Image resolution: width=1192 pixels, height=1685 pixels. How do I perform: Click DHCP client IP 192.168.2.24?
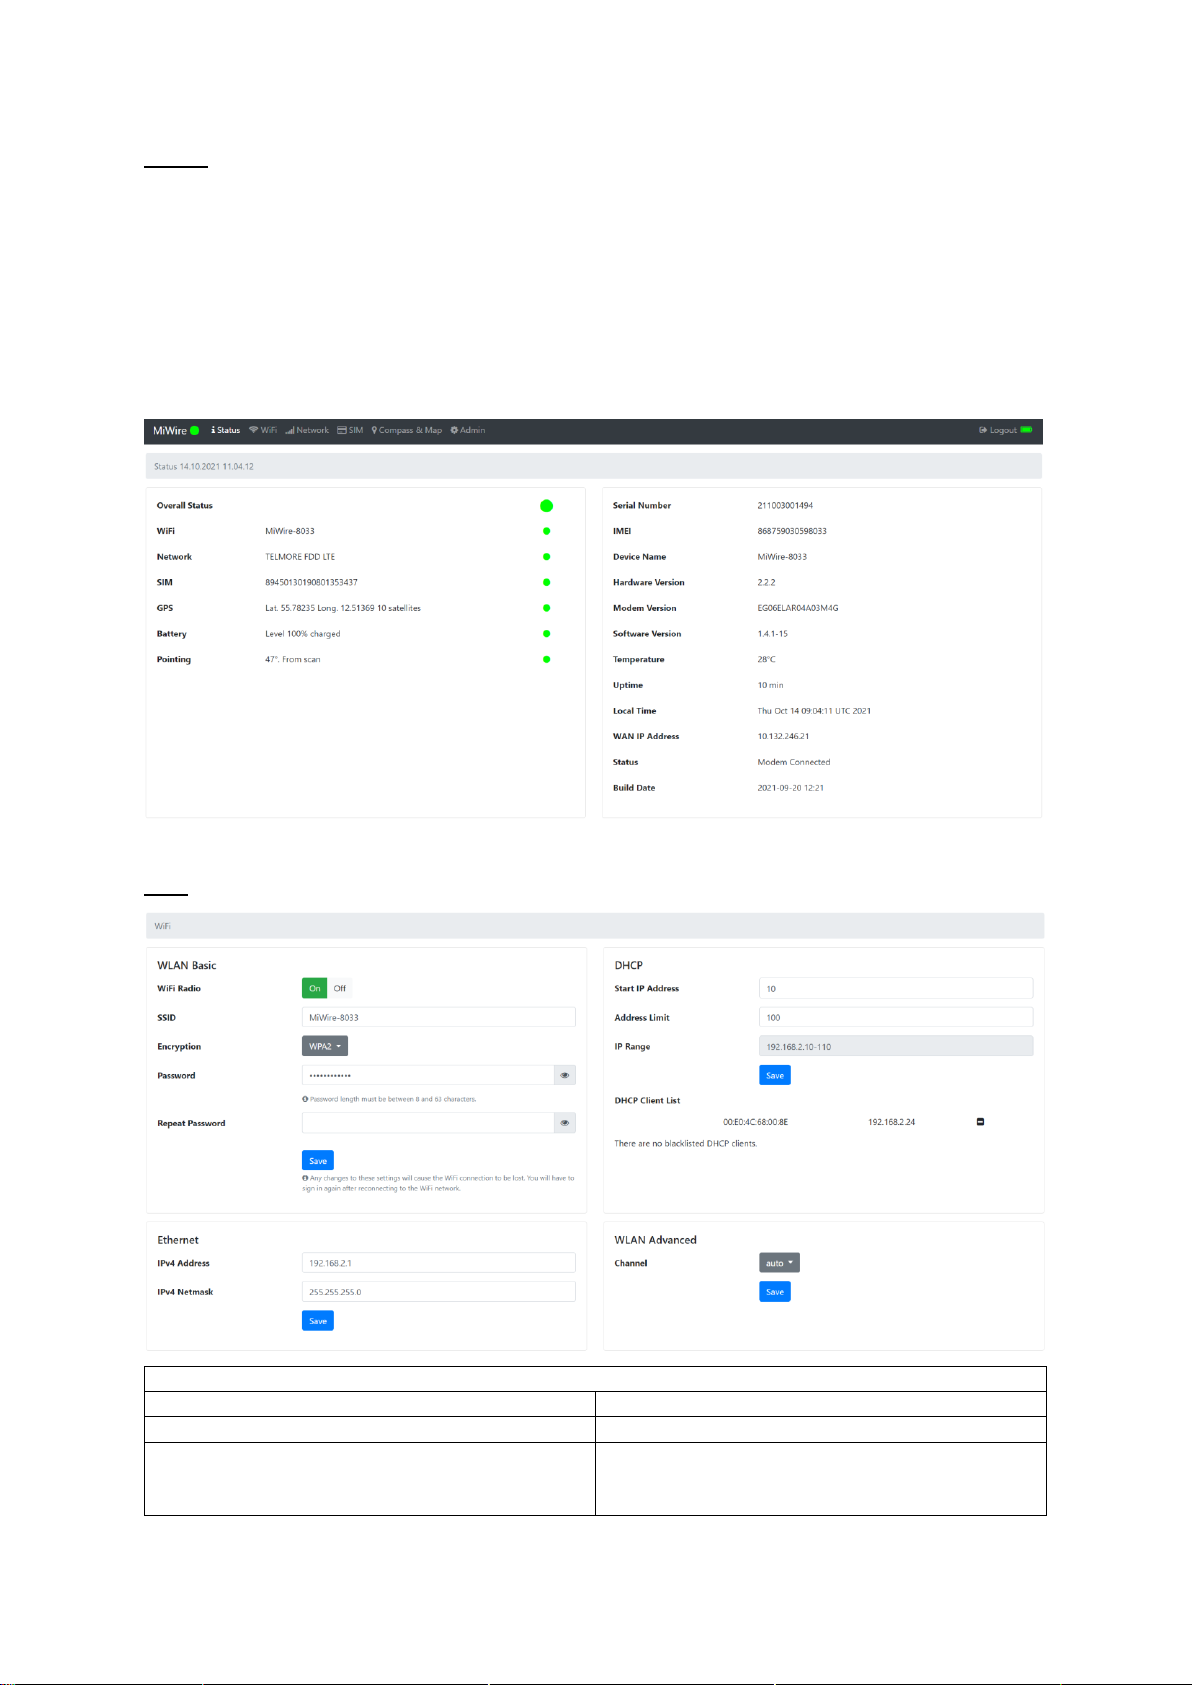891,1122
